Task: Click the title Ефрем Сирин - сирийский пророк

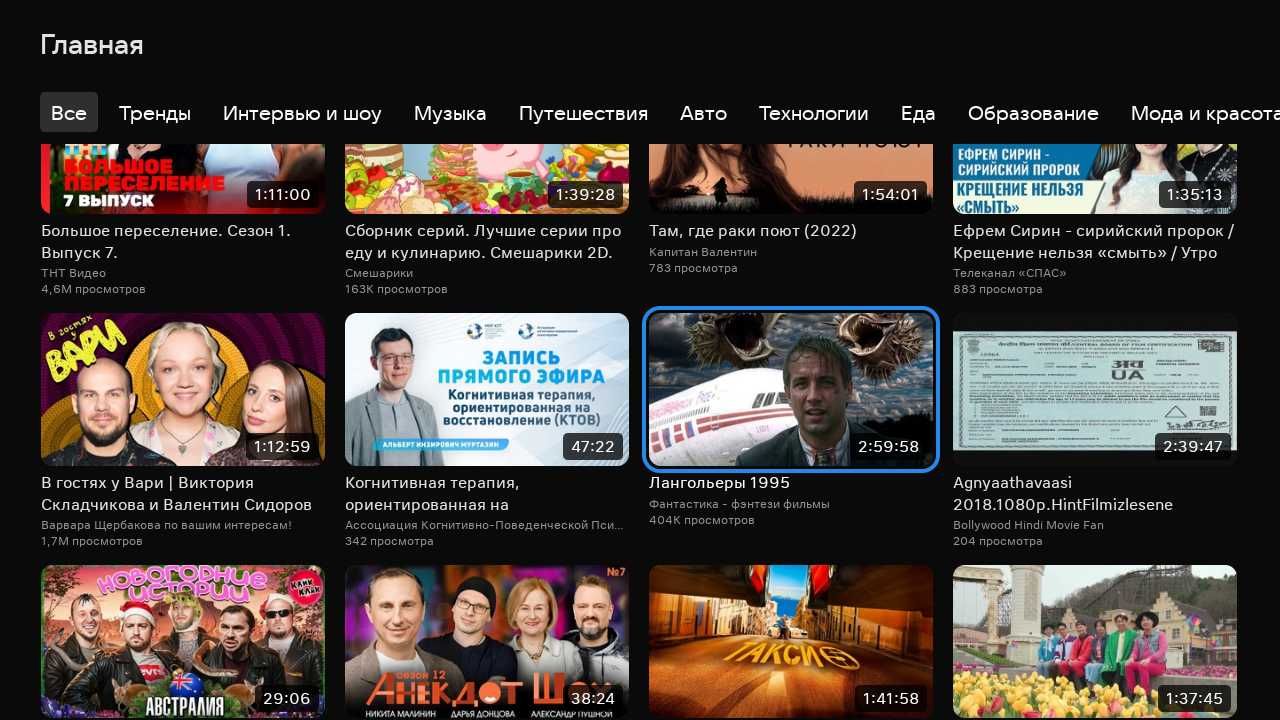Action: coord(1094,242)
